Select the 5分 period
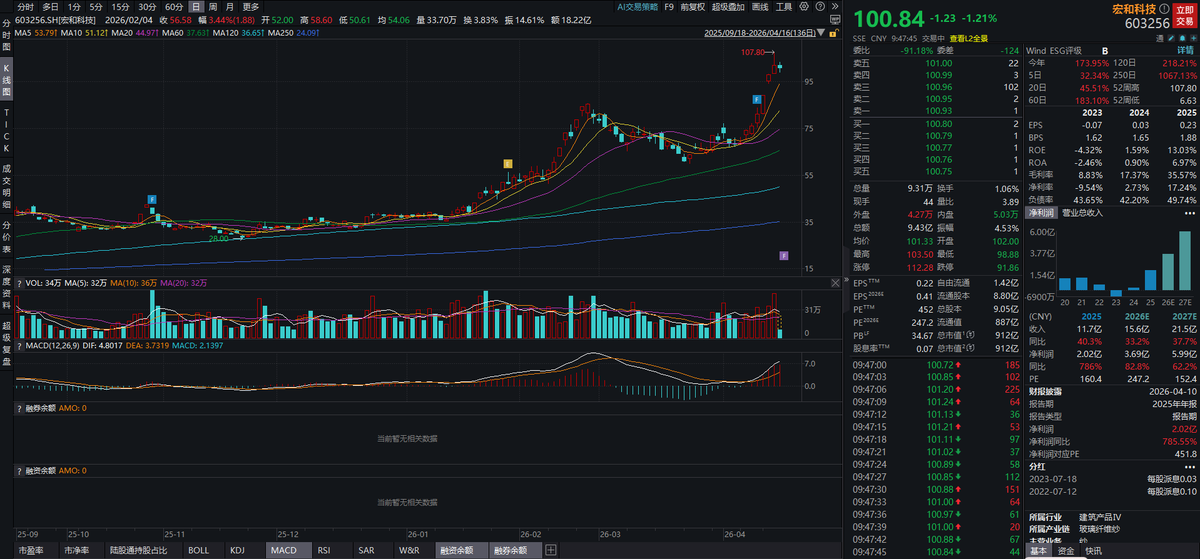This screenshot has height=559, width=1200. (96, 6)
